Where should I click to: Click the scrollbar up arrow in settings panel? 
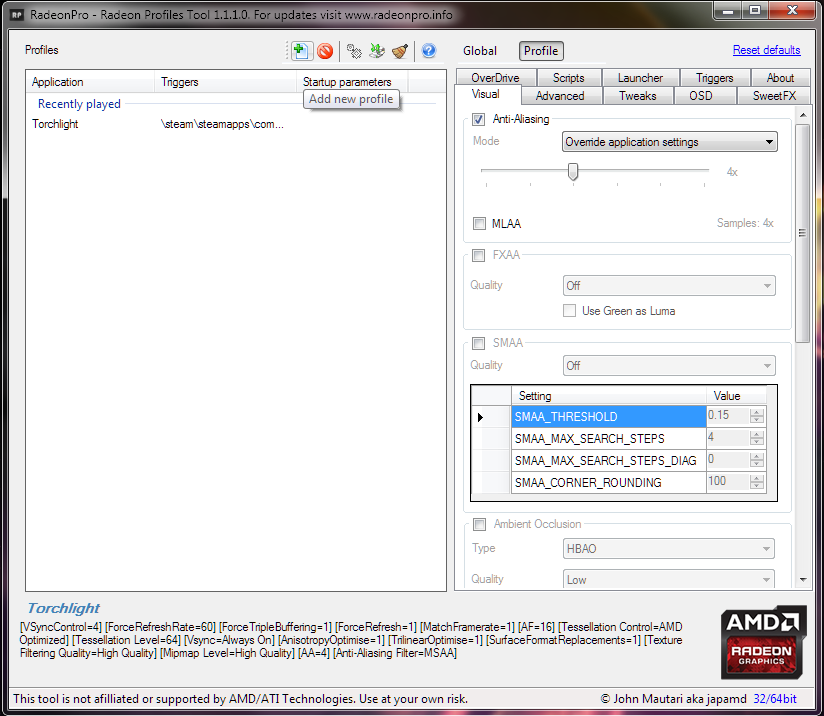point(802,115)
